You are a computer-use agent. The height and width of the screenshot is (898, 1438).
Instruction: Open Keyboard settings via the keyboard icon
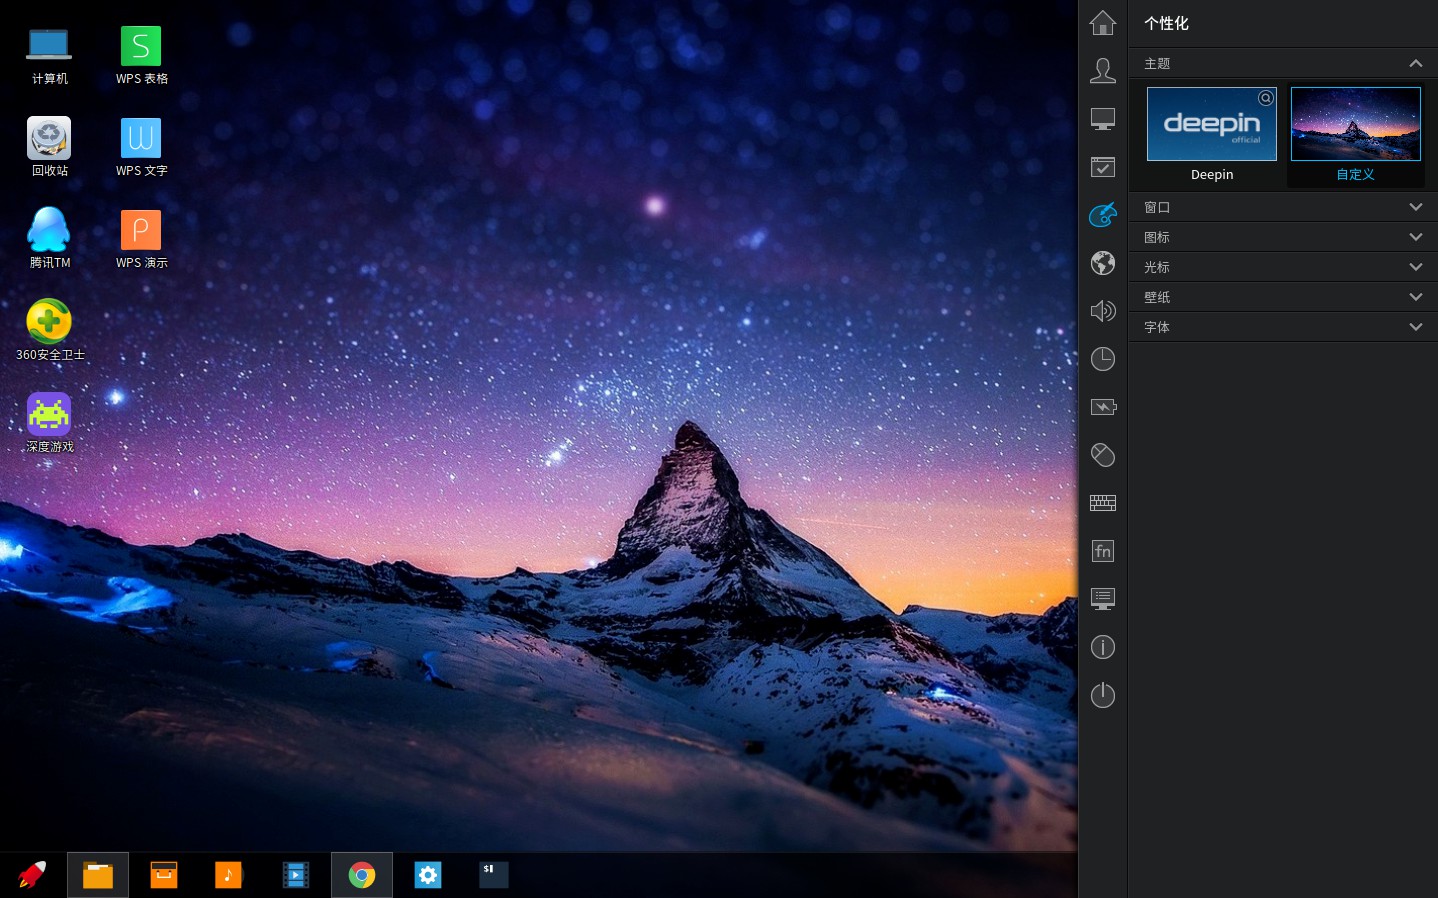[x=1102, y=503]
